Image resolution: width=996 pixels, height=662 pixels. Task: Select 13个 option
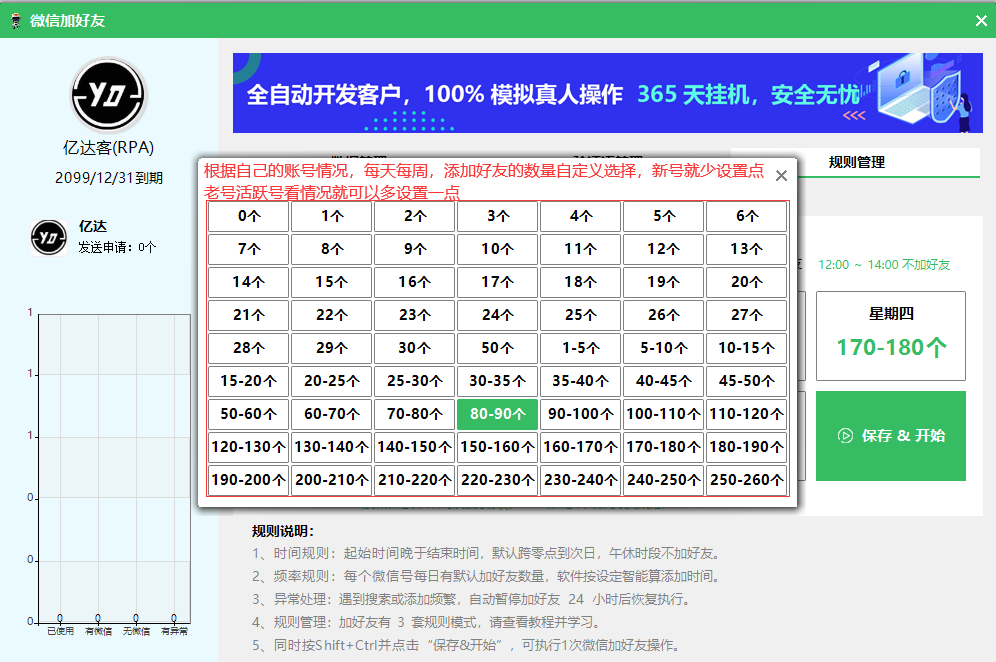(746, 249)
